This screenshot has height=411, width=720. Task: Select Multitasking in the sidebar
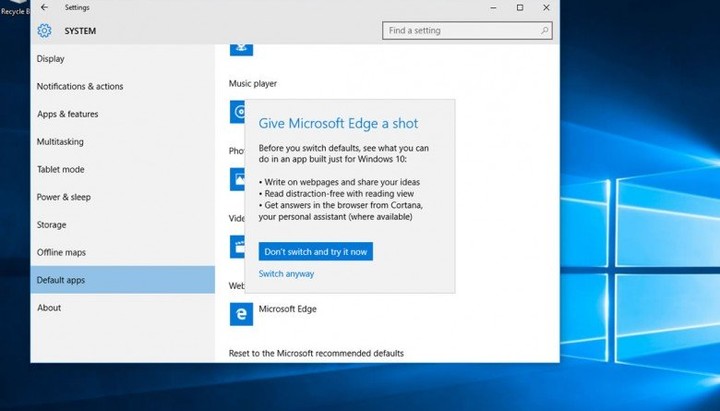[60, 142]
